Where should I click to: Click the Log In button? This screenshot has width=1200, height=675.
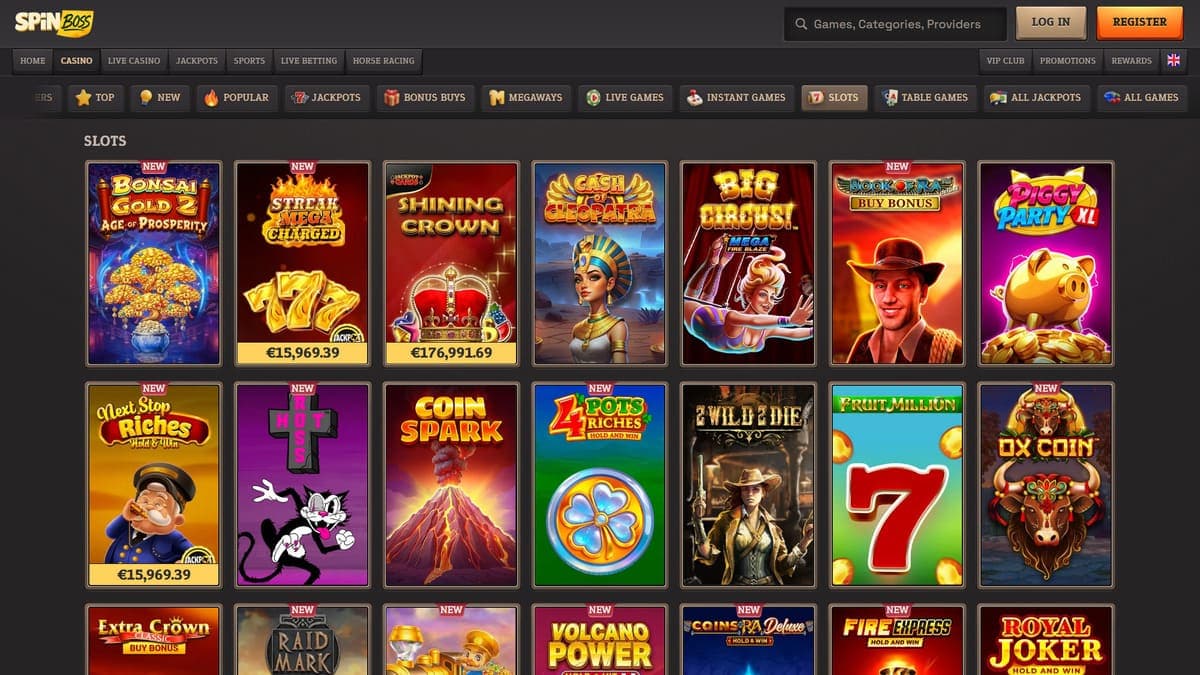point(1051,22)
